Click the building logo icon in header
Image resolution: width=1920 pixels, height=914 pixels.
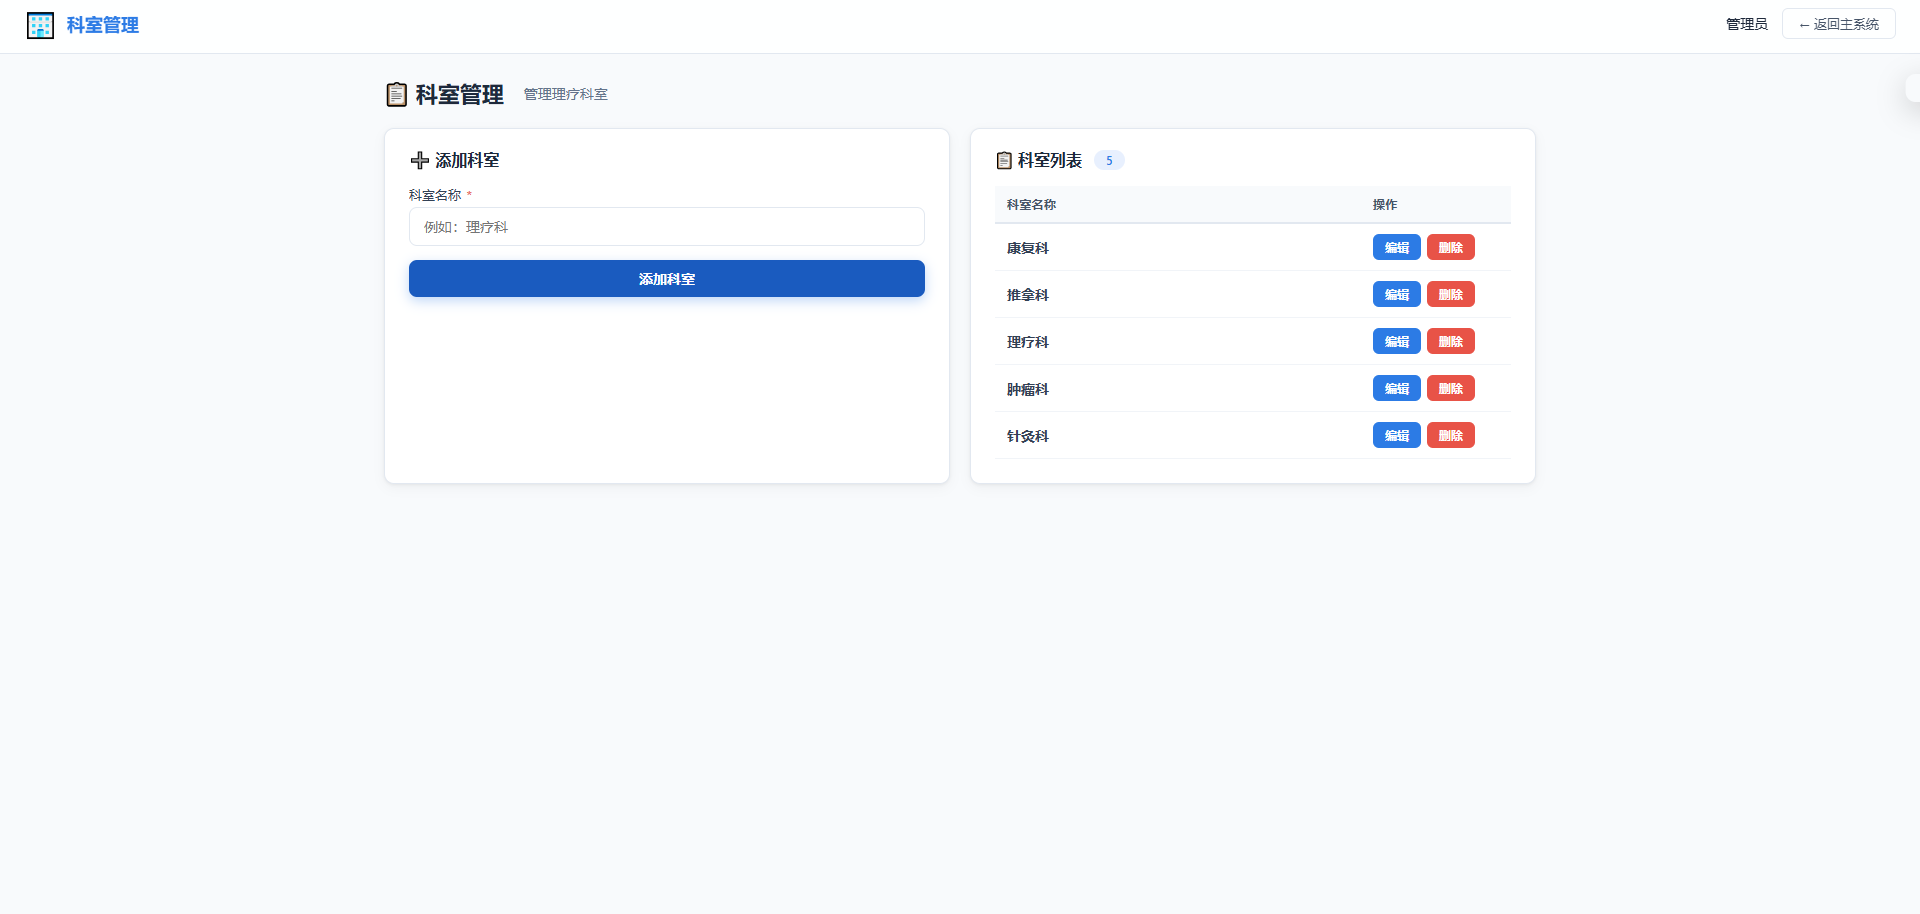[40, 25]
